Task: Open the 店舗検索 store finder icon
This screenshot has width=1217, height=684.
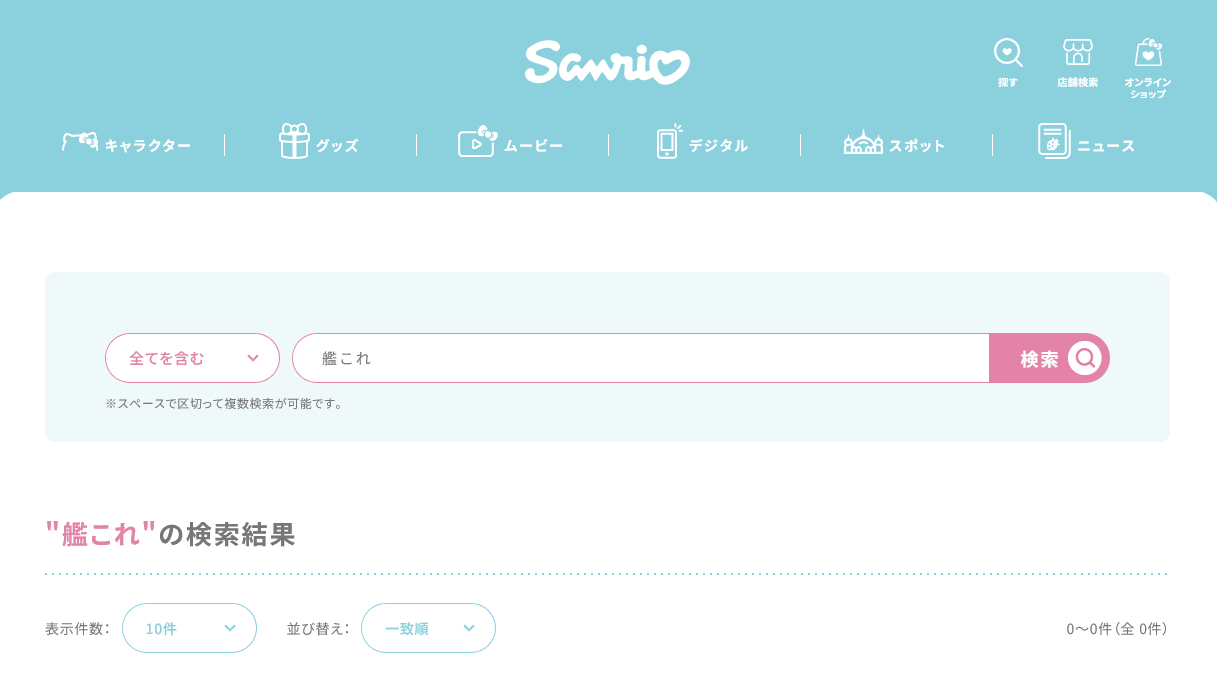Action: [1077, 52]
